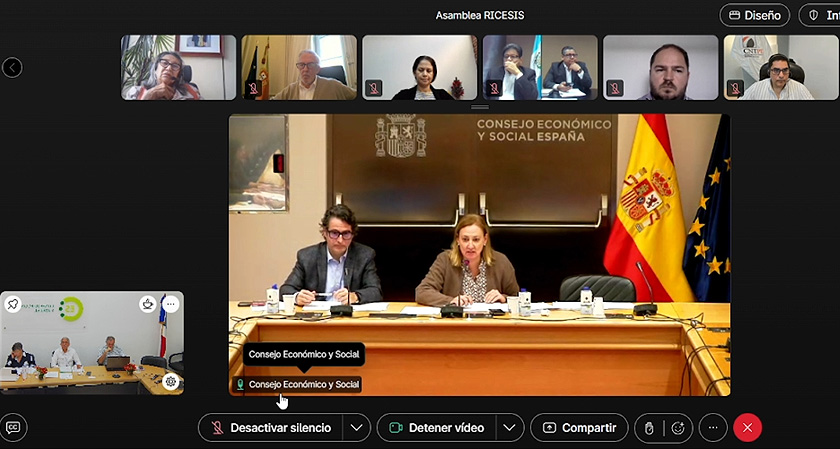The height and width of the screenshot is (449, 840).
Task: Click muted mic icon on dark-haired woman's thumbnail
Action: [373, 88]
